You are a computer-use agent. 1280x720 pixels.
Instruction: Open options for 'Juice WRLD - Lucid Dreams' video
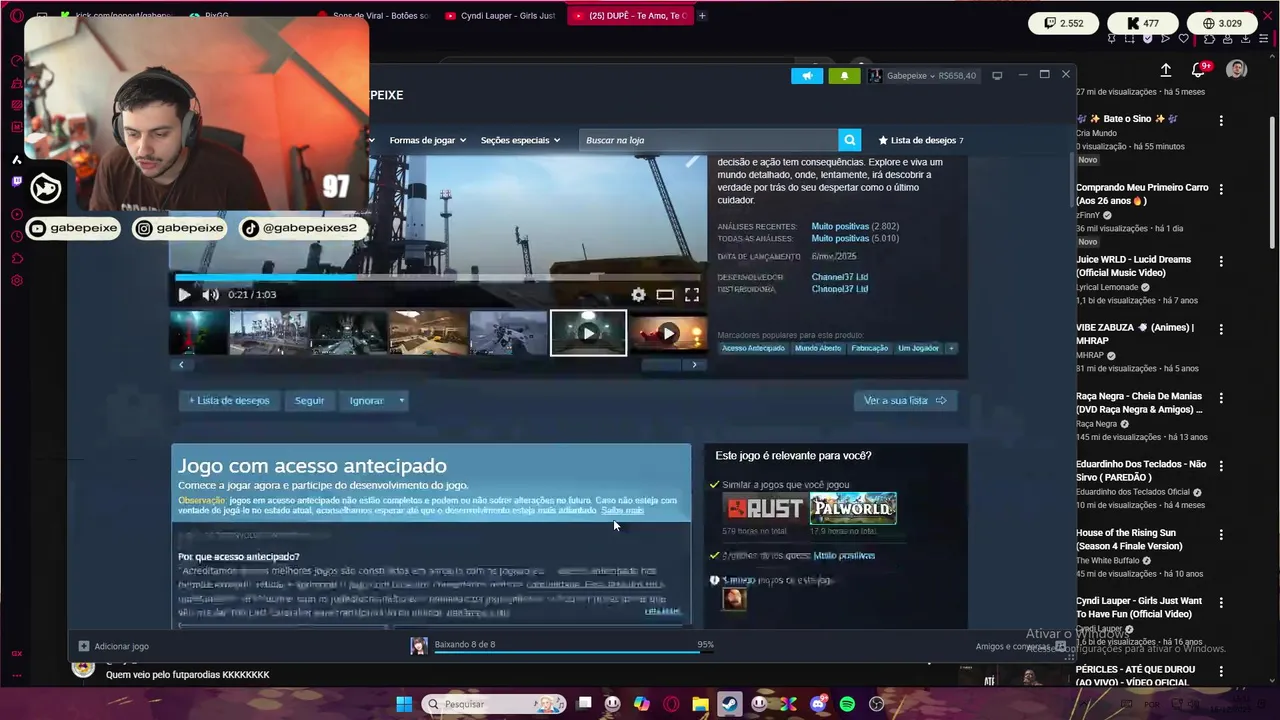coord(1221,261)
